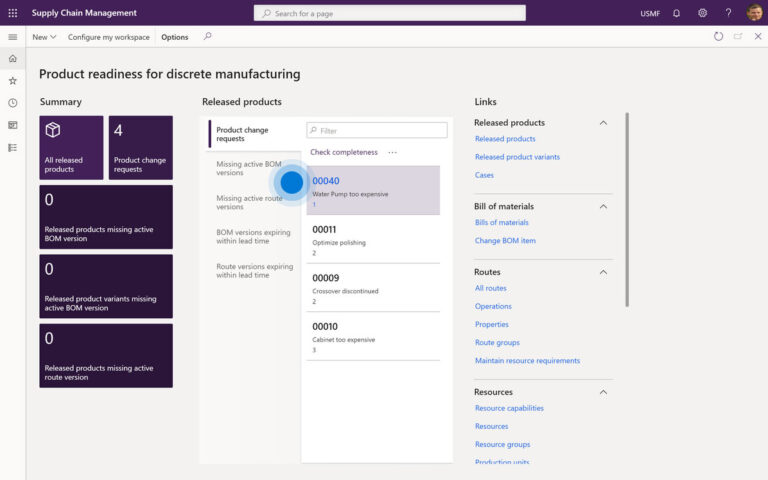Screen dimensions: 768x480
Task: Collapse the Released products links group
Action: (x=603, y=123)
